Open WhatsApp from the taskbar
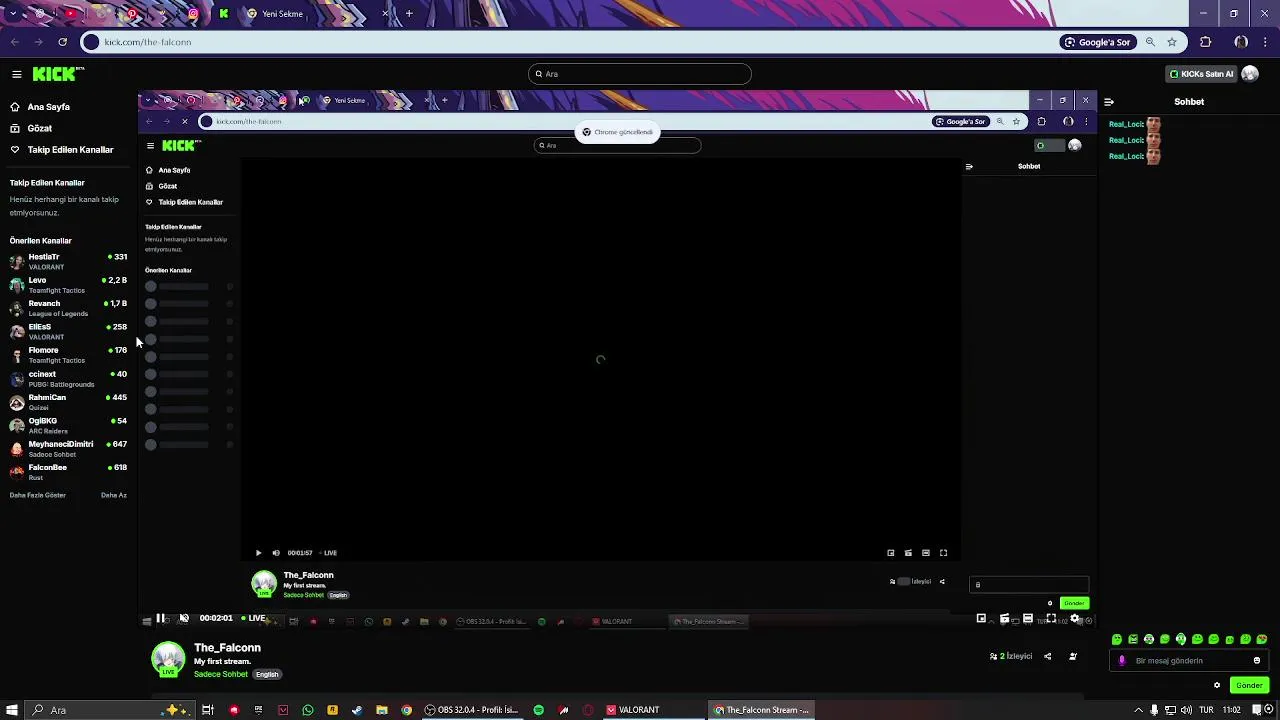 pos(308,710)
